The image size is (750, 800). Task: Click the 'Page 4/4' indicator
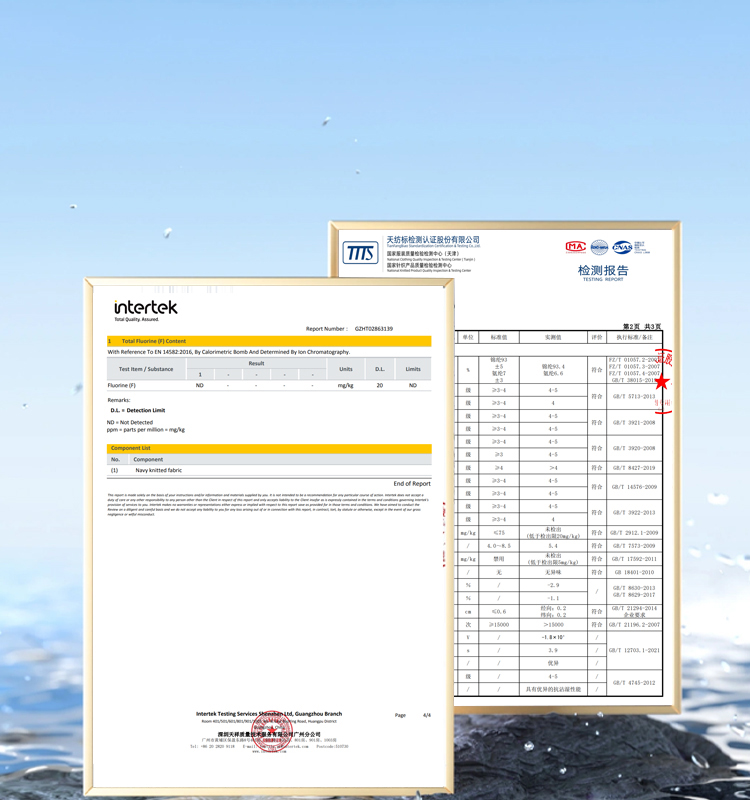click(413, 715)
